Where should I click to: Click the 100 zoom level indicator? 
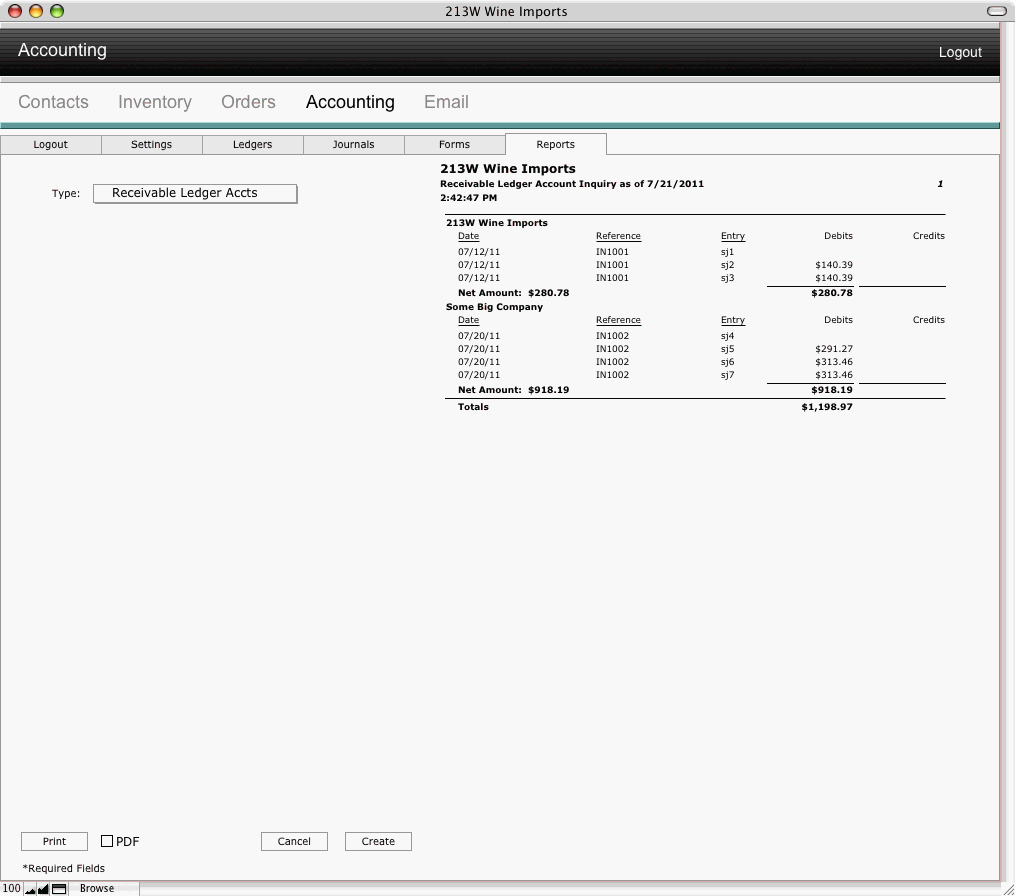click(x=12, y=888)
